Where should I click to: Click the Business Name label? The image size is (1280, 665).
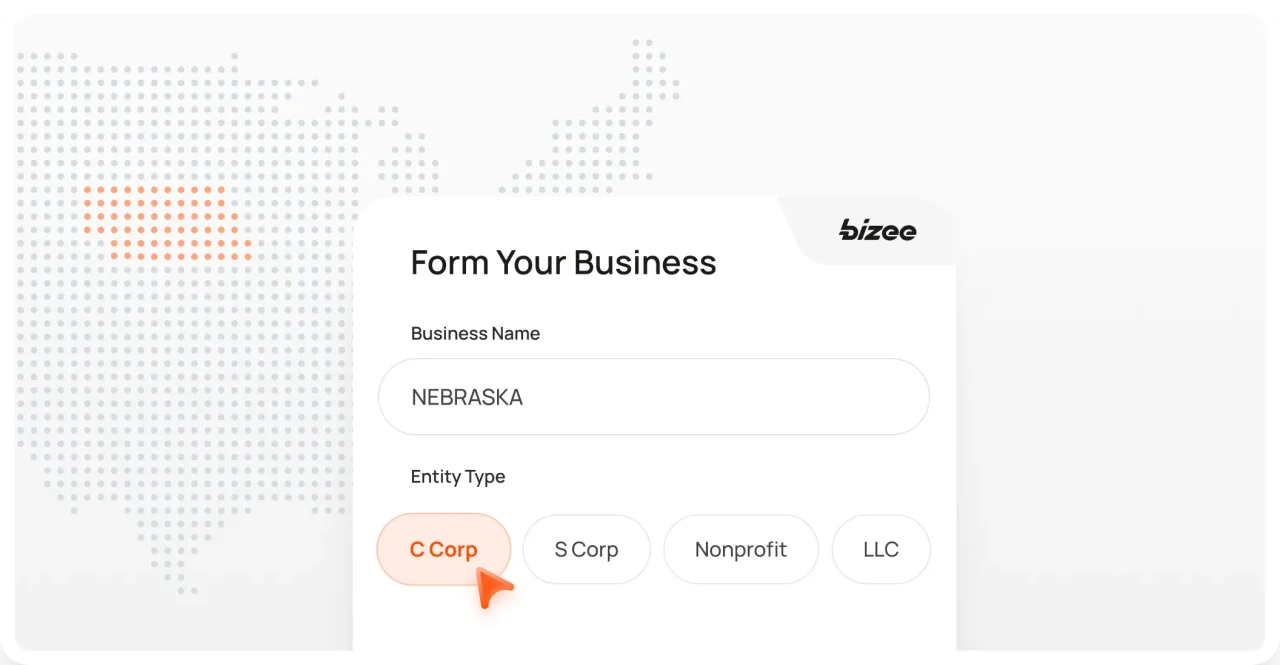tap(475, 333)
